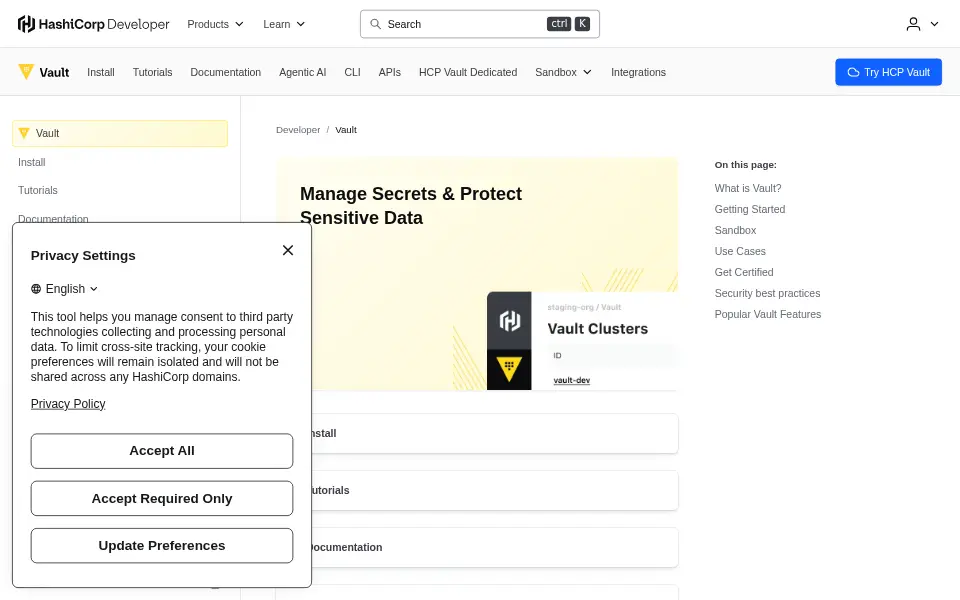Click the HashiCorp logo in Vault Clusters image
Screen dimensions: 960x600
click(509, 320)
